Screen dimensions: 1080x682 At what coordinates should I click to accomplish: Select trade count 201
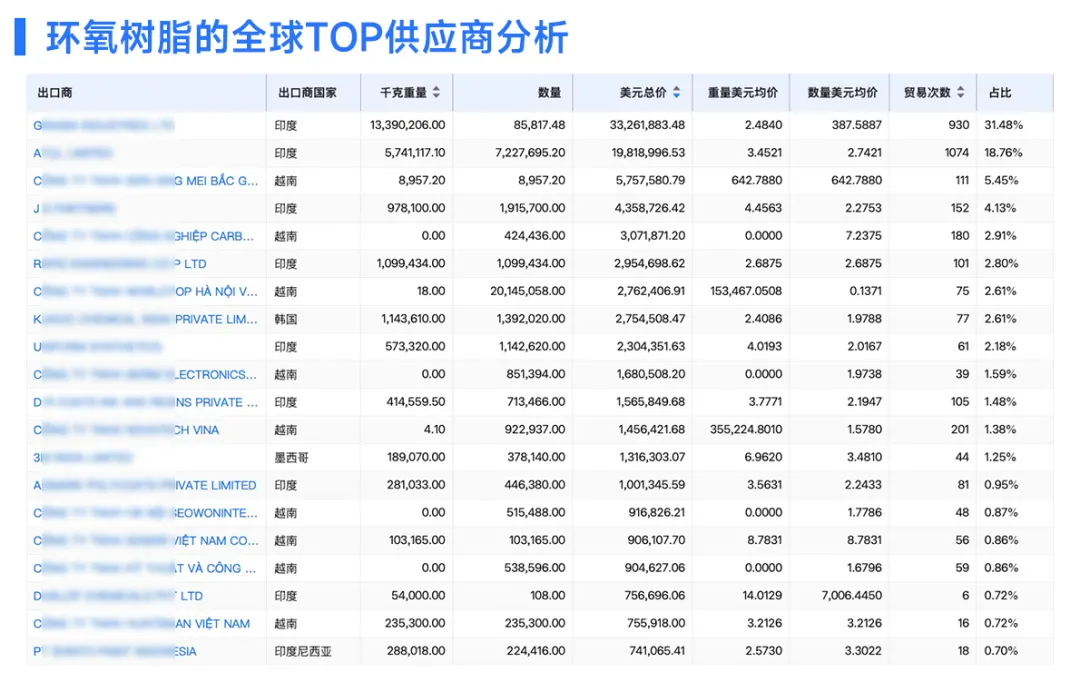pyautogui.click(x=960, y=429)
